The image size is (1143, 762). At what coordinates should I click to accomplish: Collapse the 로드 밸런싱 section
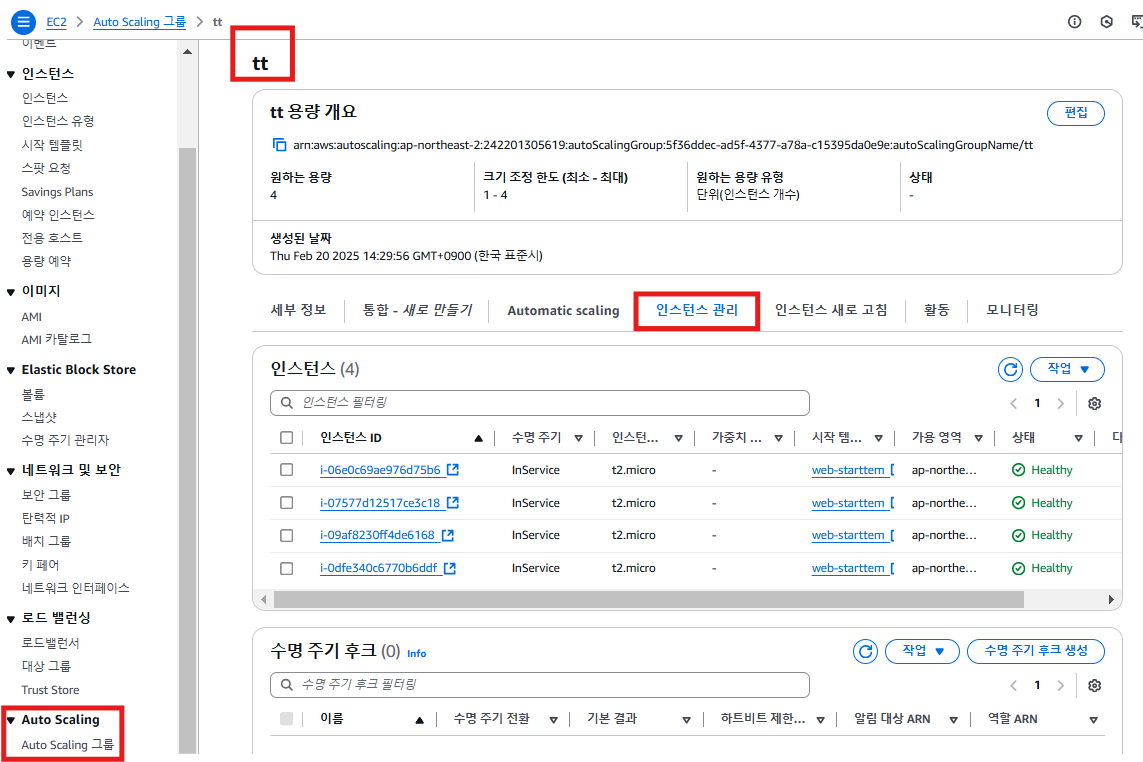pyautogui.click(x=11, y=619)
